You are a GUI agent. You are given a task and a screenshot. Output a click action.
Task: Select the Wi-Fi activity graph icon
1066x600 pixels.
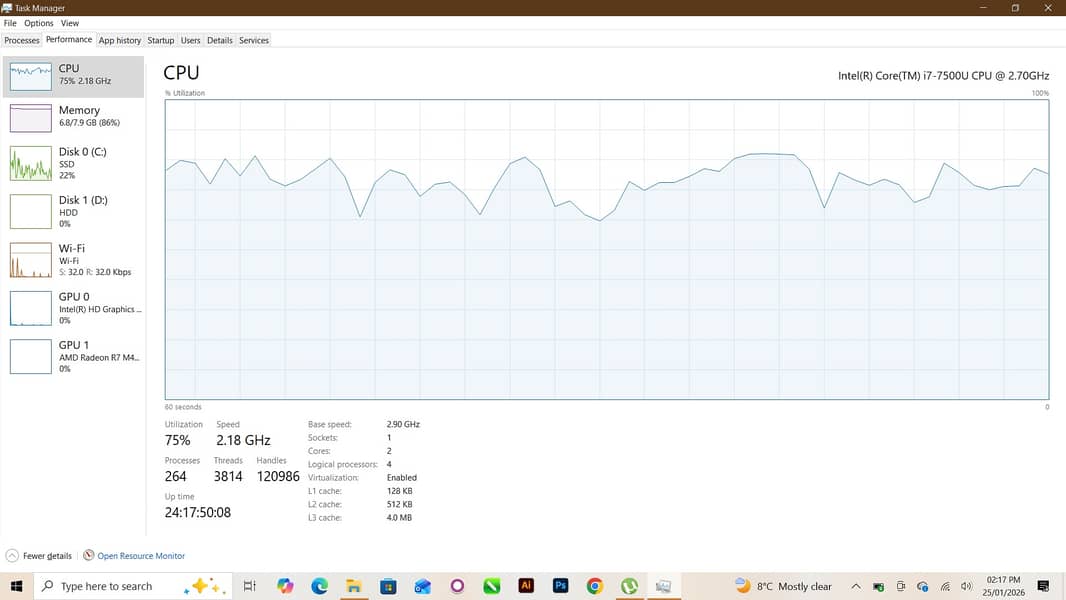pos(30,260)
